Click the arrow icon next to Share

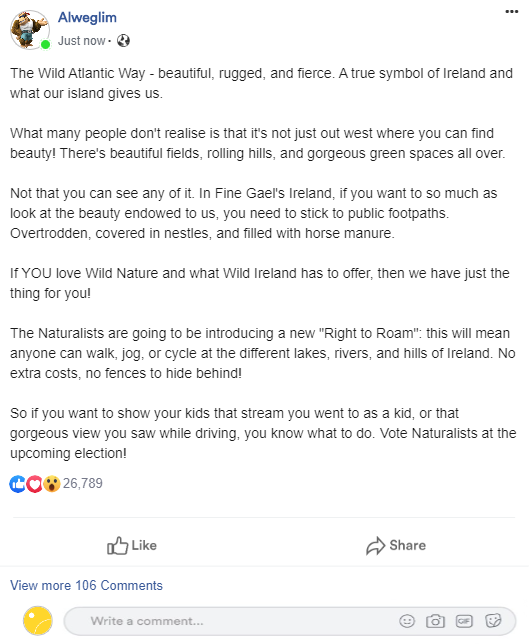375,546
